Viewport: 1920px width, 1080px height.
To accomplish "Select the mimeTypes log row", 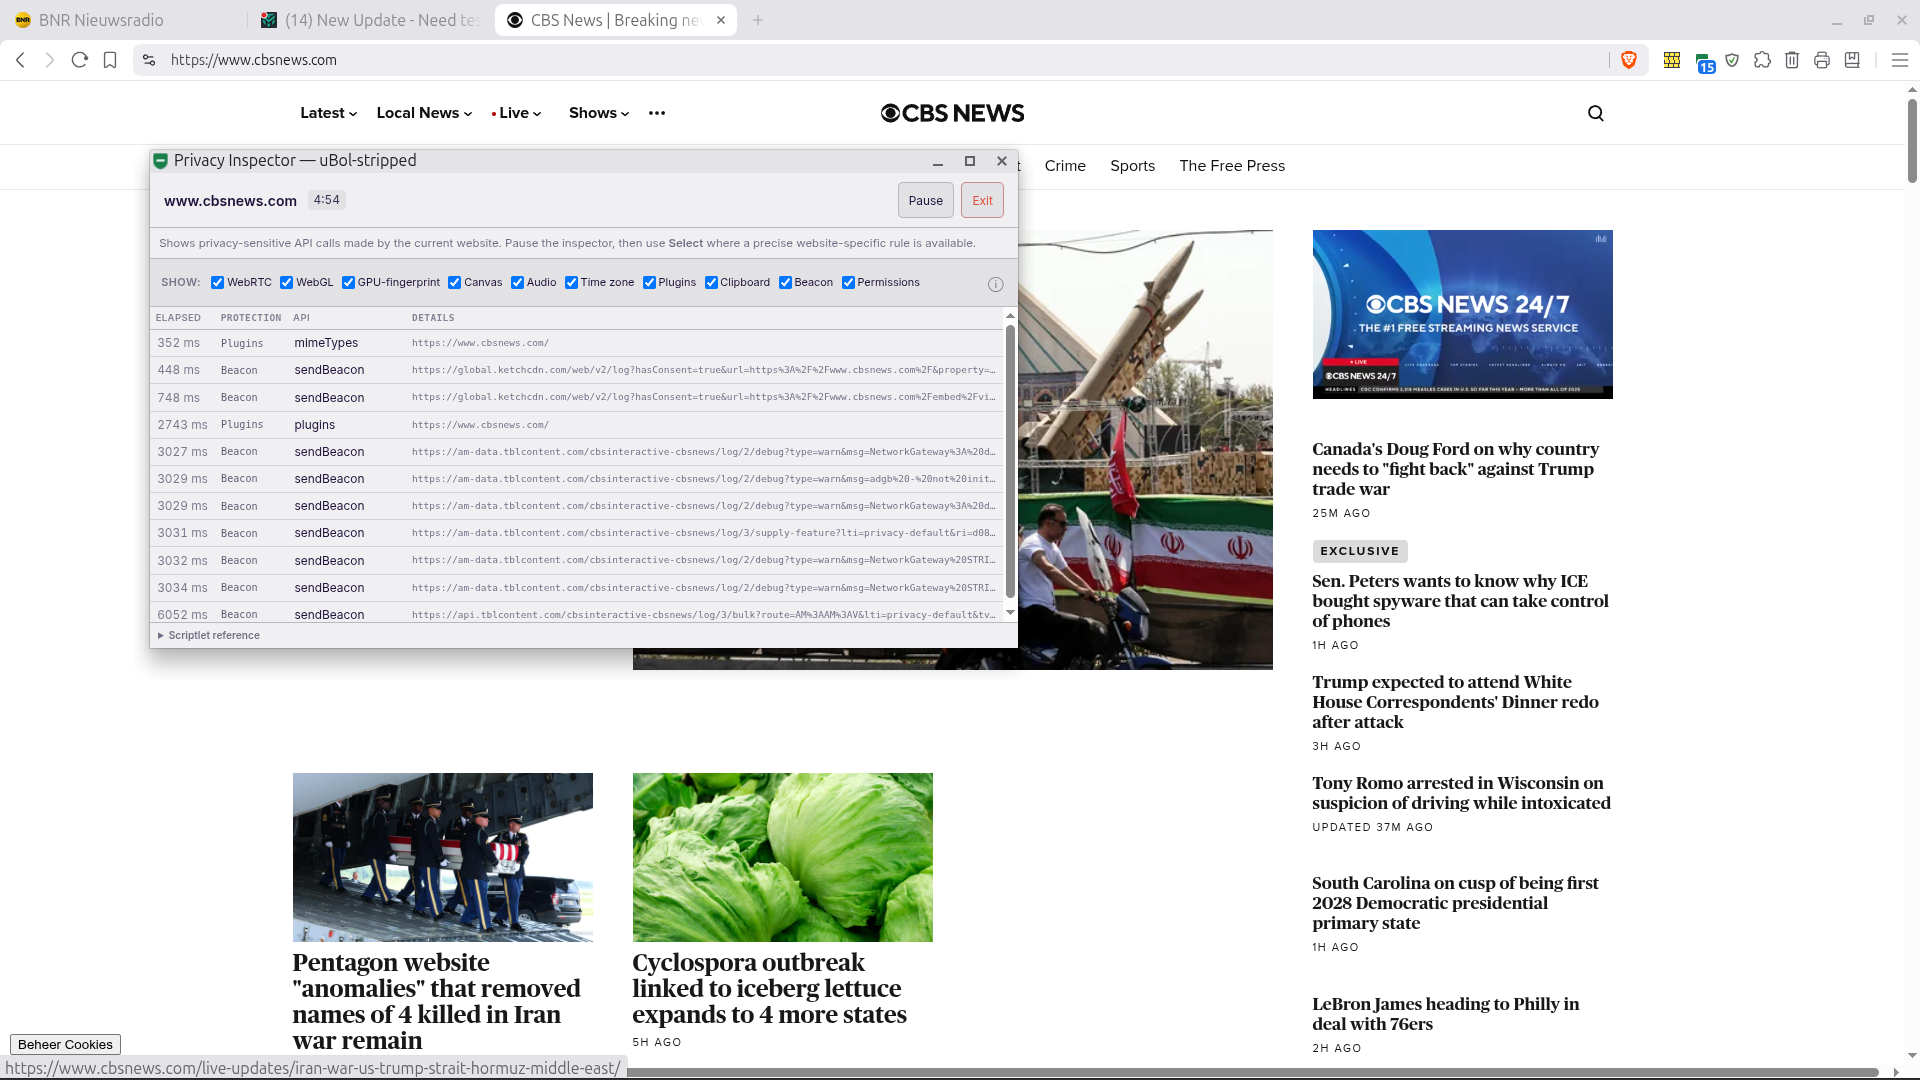I will tap(577, 343).
